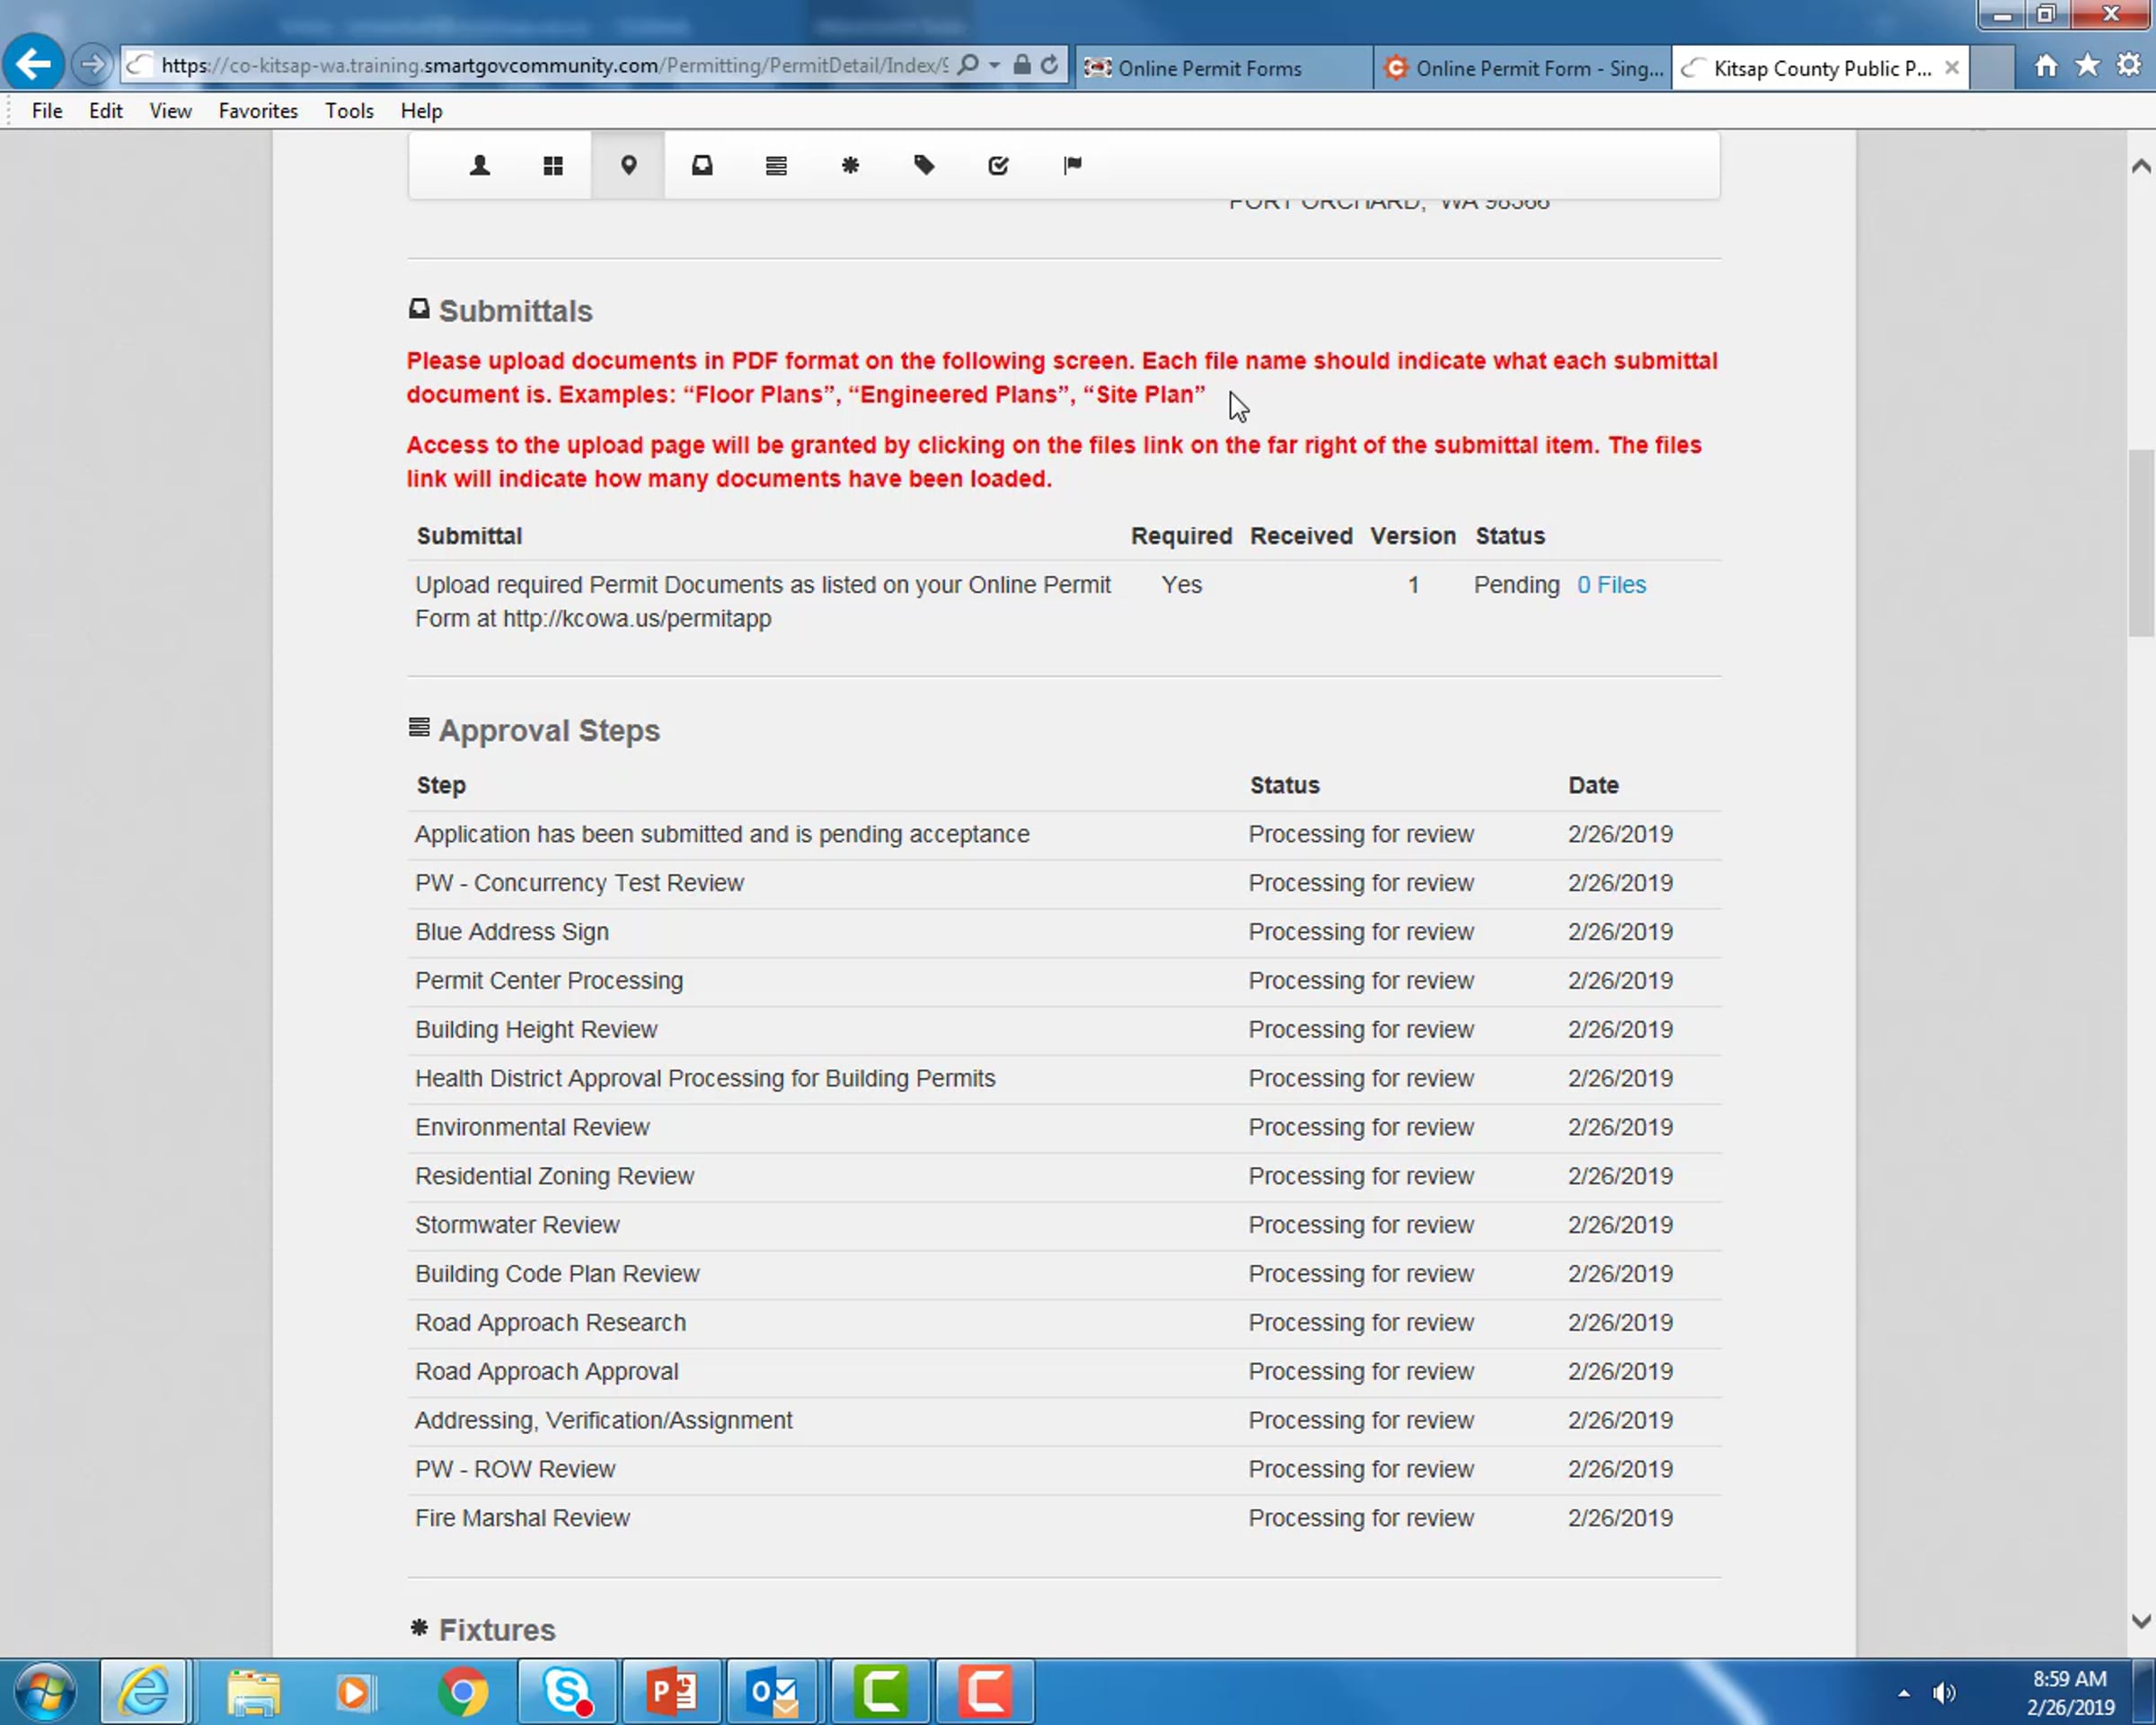The height and width of the screenshot is (1725, 2156).
Task: Click the map pin location icon
Action: [628, 165]
